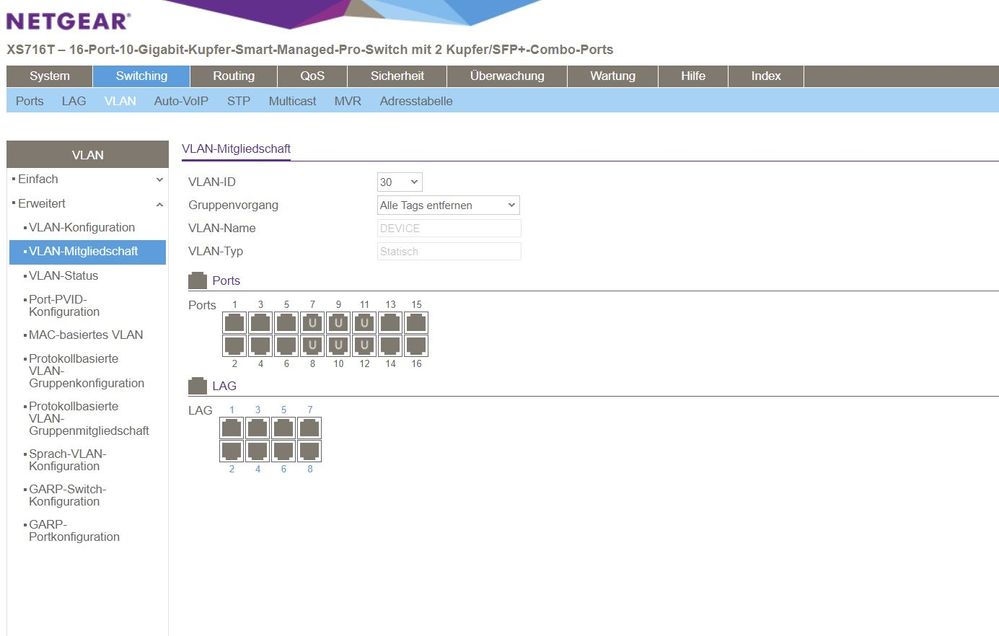Viewport: 999px width, 636px height.
Task: Click the LAG section header icon
Action: click(198, 386)
